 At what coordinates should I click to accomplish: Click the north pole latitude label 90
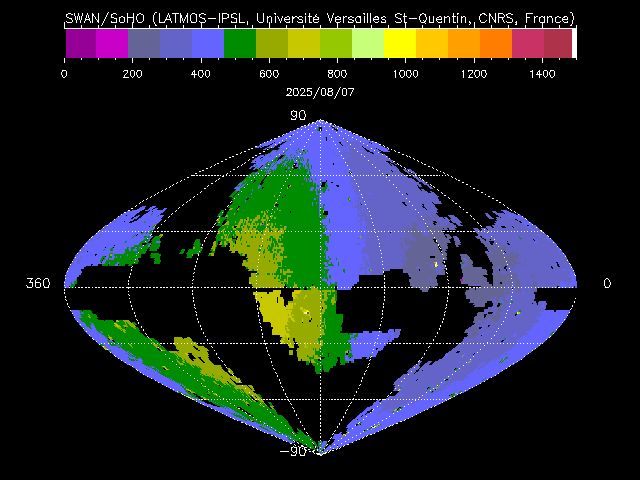click(298, 116)
